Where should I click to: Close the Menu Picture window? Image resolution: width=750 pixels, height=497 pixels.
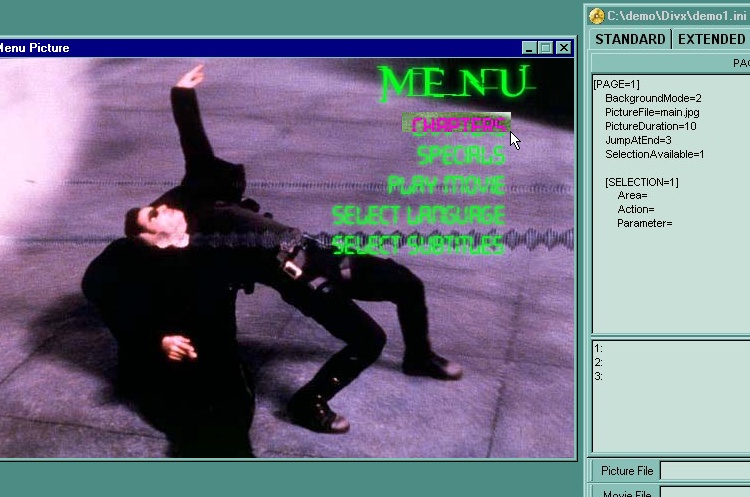point(564,48)
